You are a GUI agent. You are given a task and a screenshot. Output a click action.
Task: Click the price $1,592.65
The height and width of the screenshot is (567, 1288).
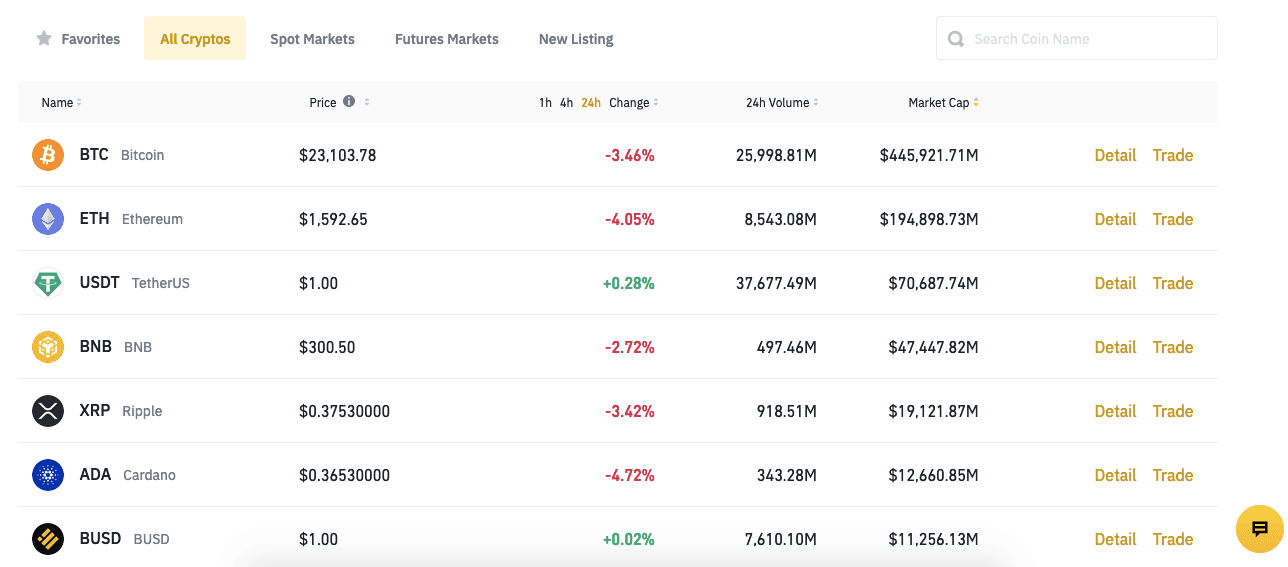pos(333,219)
